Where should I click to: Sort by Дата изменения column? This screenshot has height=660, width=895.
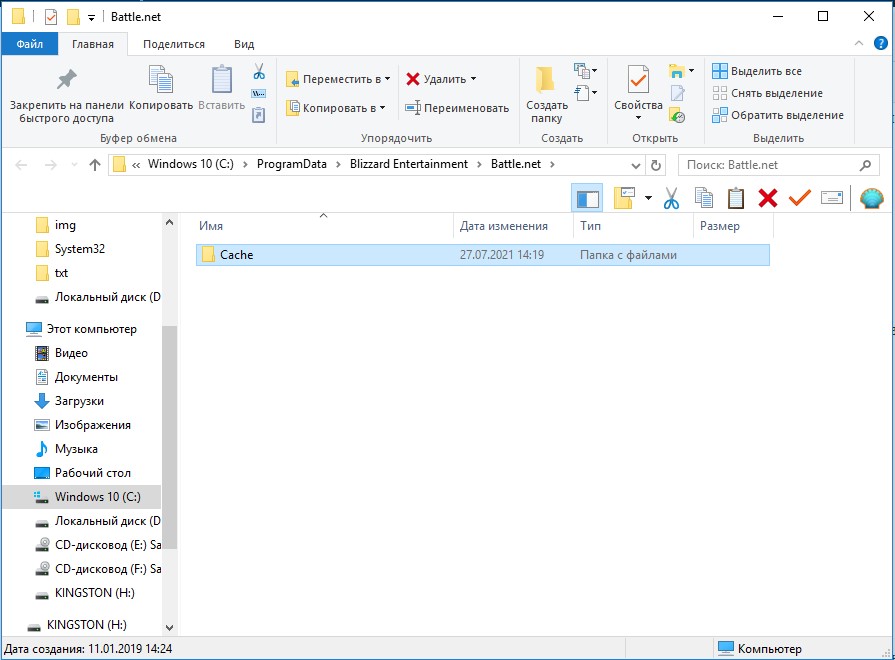click(x=513, y=226)
